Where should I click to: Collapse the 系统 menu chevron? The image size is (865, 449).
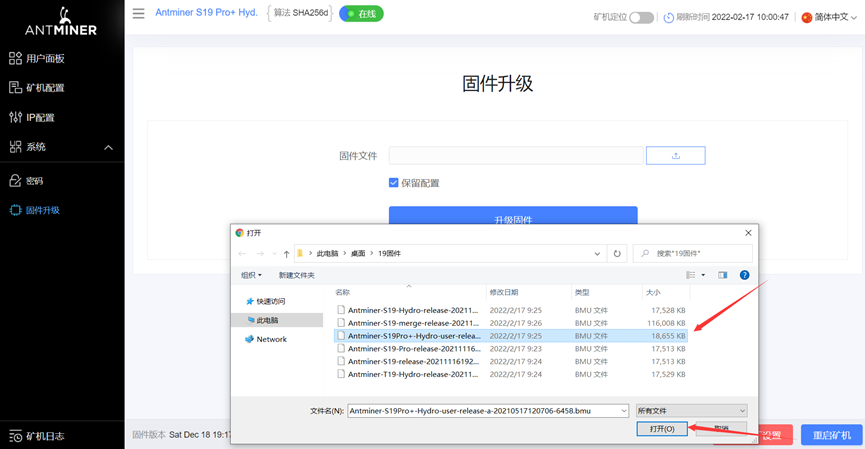[109, 147]
